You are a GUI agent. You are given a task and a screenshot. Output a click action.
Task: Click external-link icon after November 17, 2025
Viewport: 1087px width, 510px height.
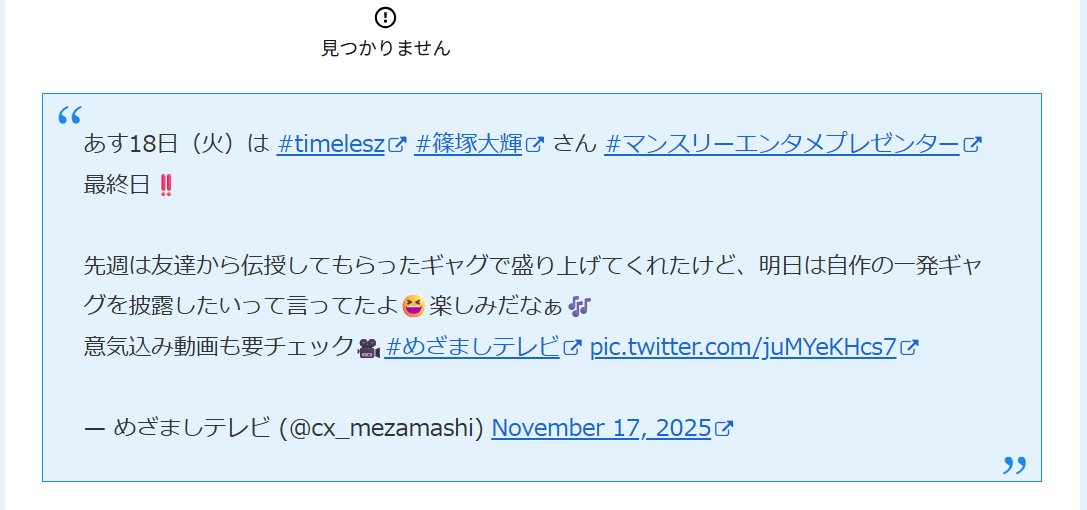[x=724, y=429]
